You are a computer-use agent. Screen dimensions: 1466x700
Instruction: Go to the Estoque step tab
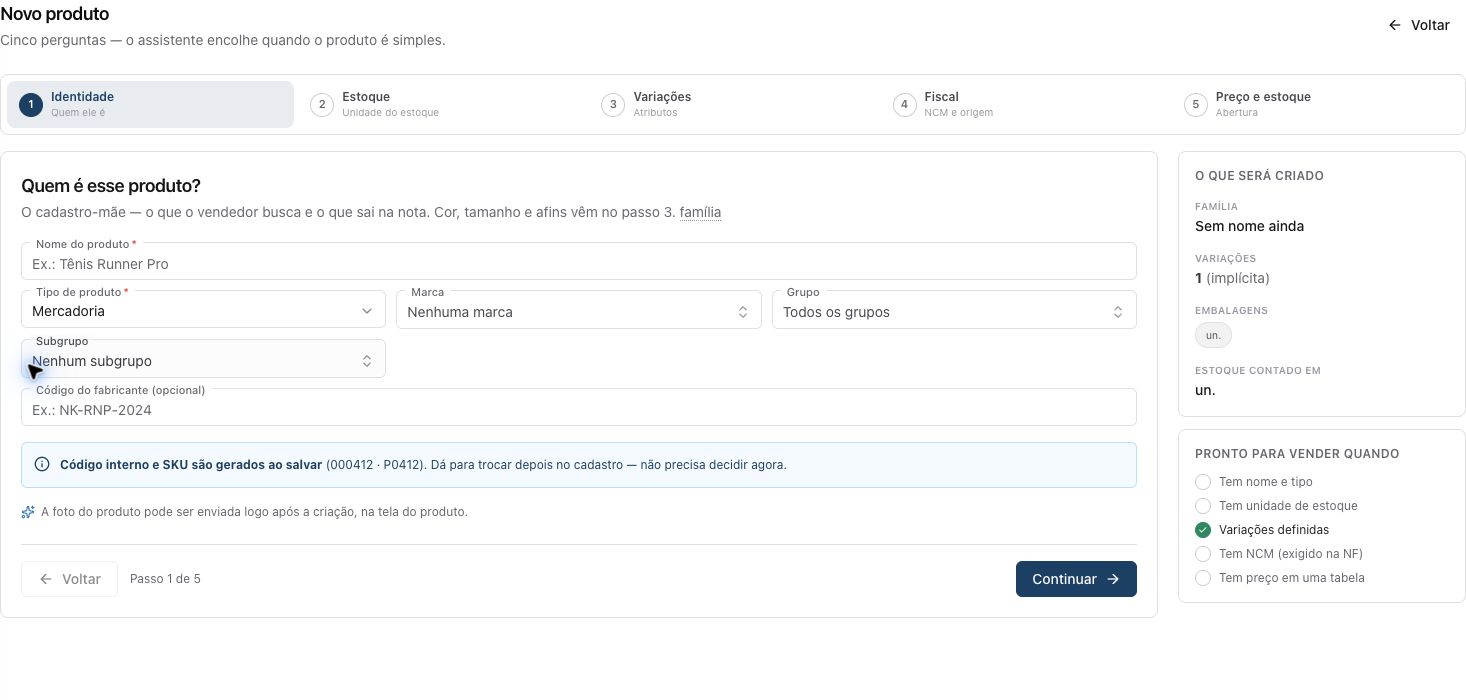[x=441, y=104]
